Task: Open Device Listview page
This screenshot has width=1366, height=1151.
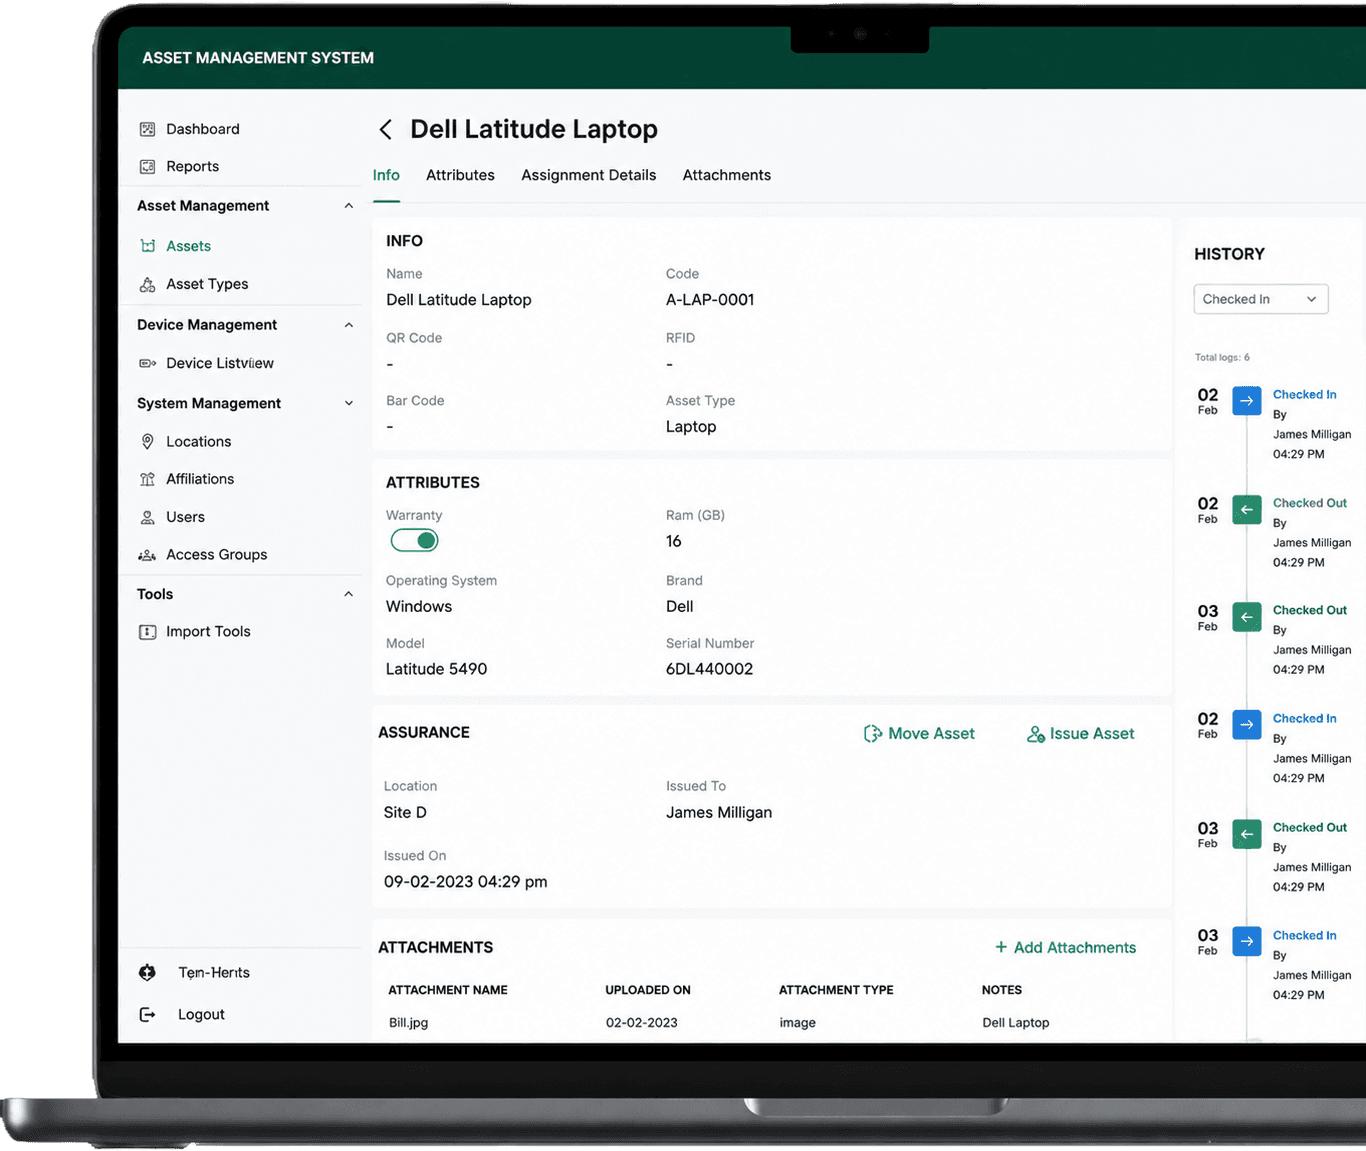Action: point(220,363)
